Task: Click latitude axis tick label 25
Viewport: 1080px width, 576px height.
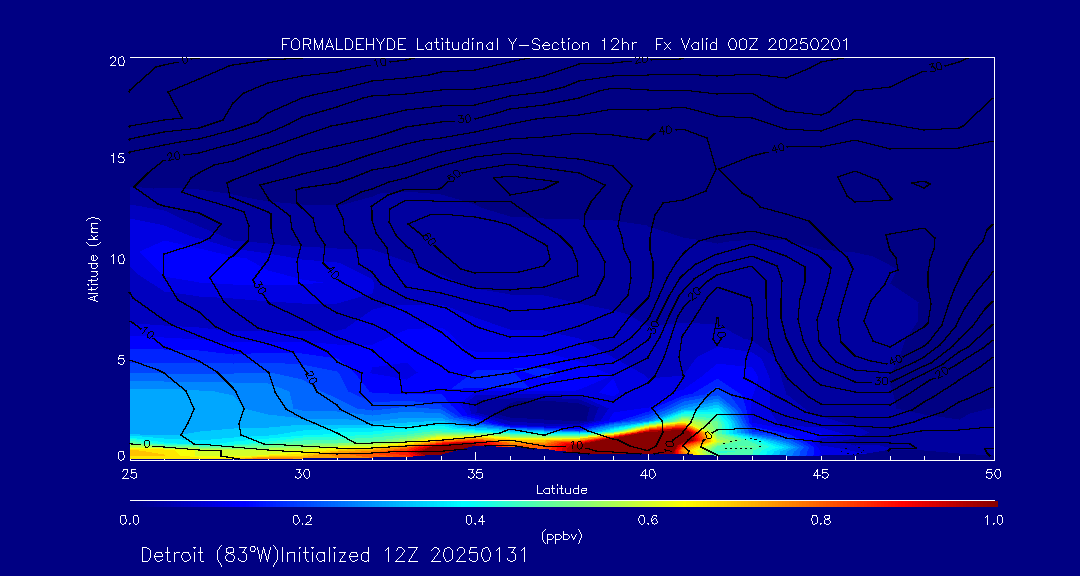Action: [129, 474]
